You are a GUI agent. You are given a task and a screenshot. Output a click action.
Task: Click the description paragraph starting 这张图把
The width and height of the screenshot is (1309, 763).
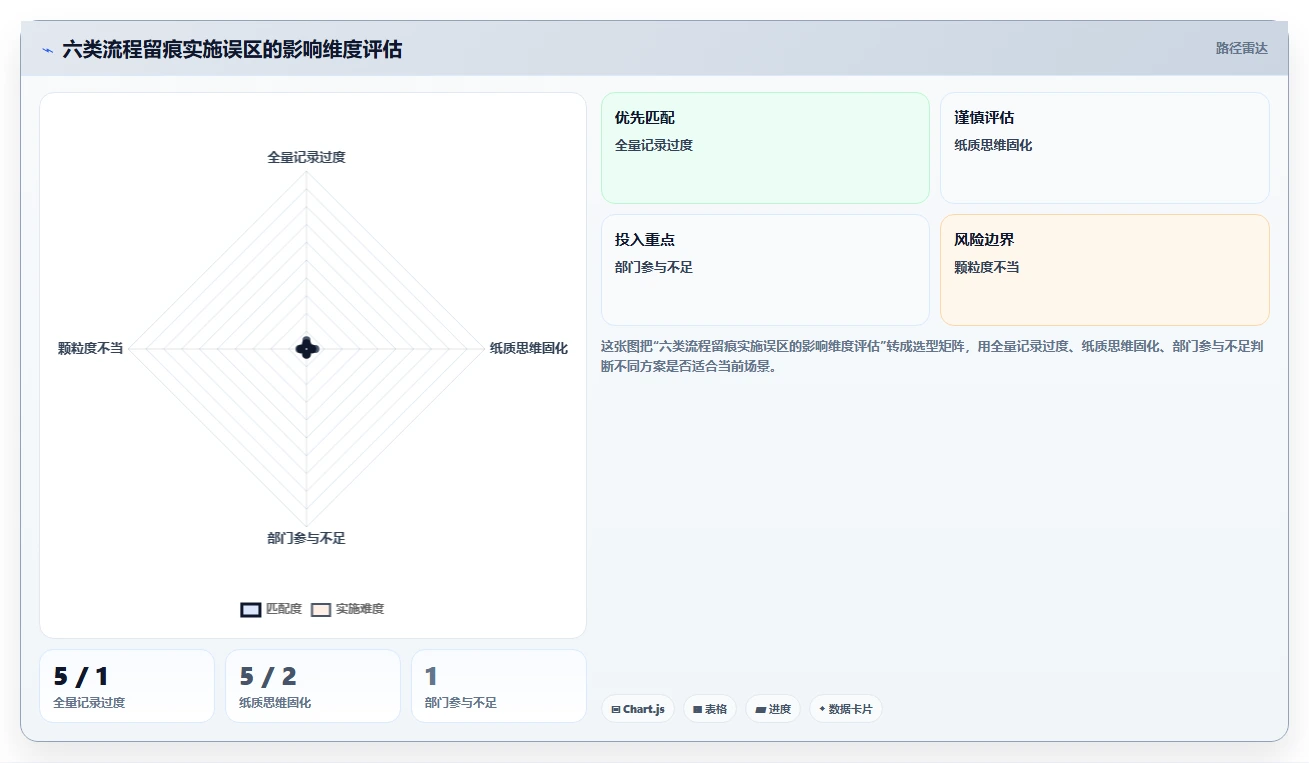(934, 356)
